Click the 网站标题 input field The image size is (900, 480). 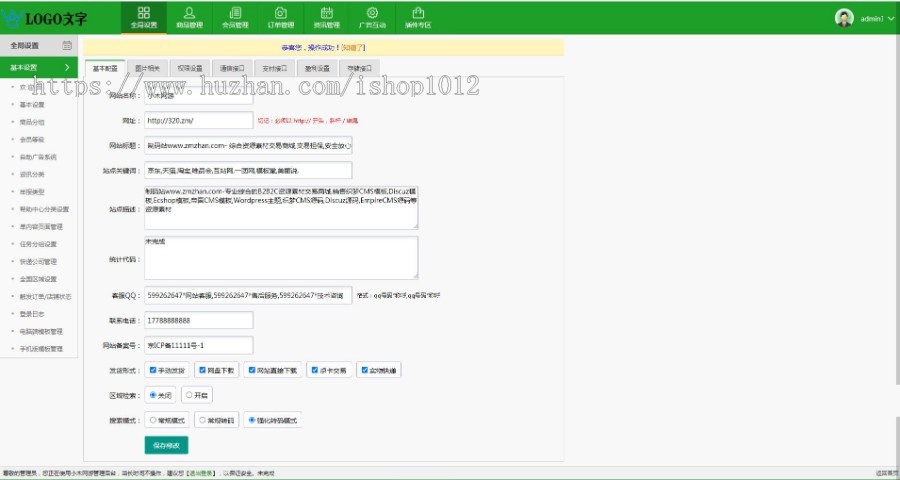pyautogui.click(x=248, y=145)
